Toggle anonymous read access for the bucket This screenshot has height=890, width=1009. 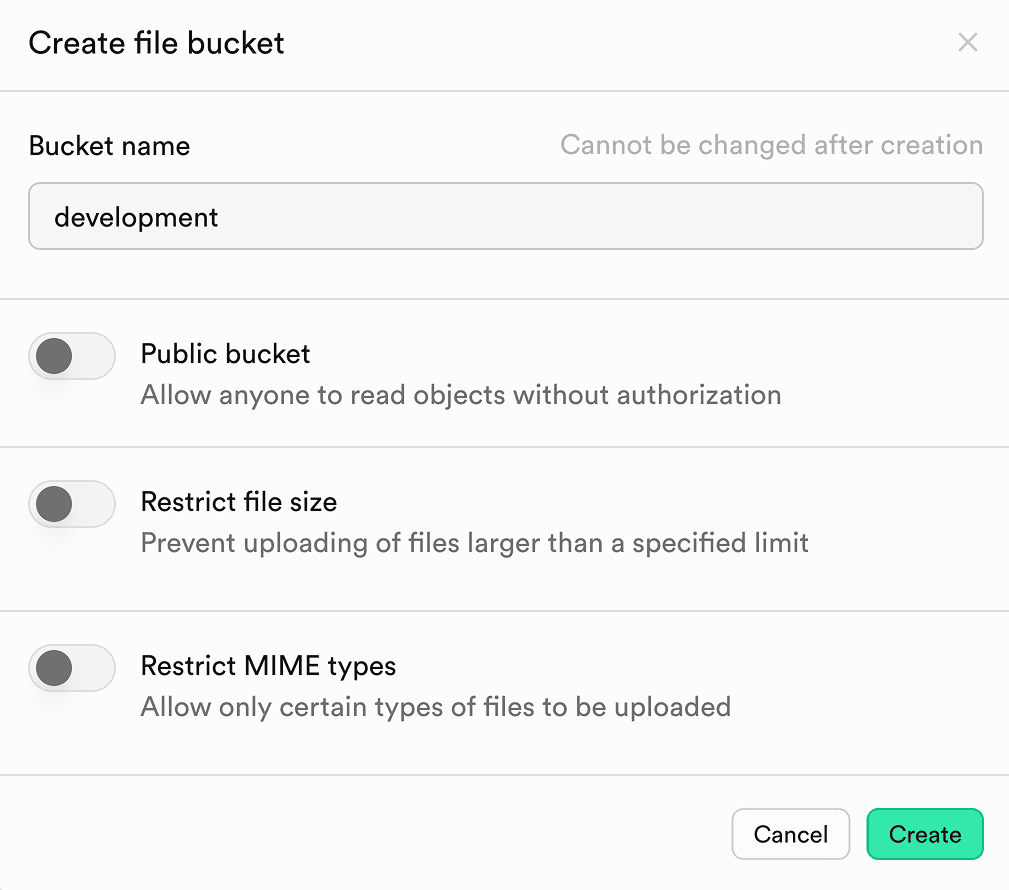(71, 356)
